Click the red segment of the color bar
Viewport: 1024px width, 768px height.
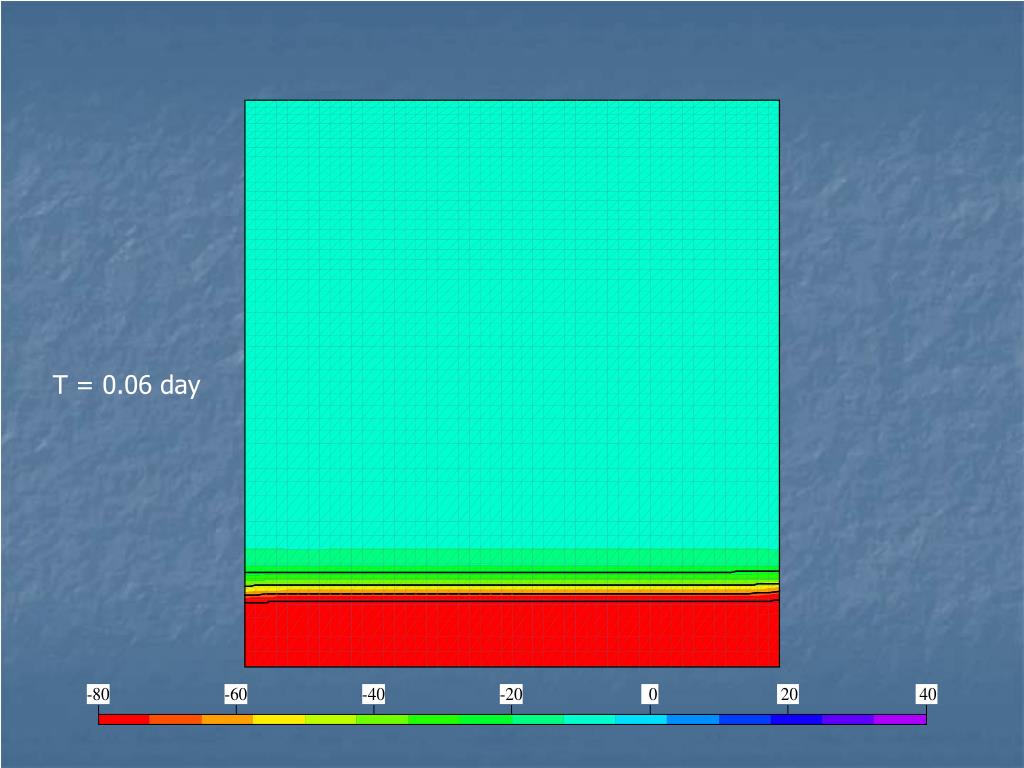123,719
